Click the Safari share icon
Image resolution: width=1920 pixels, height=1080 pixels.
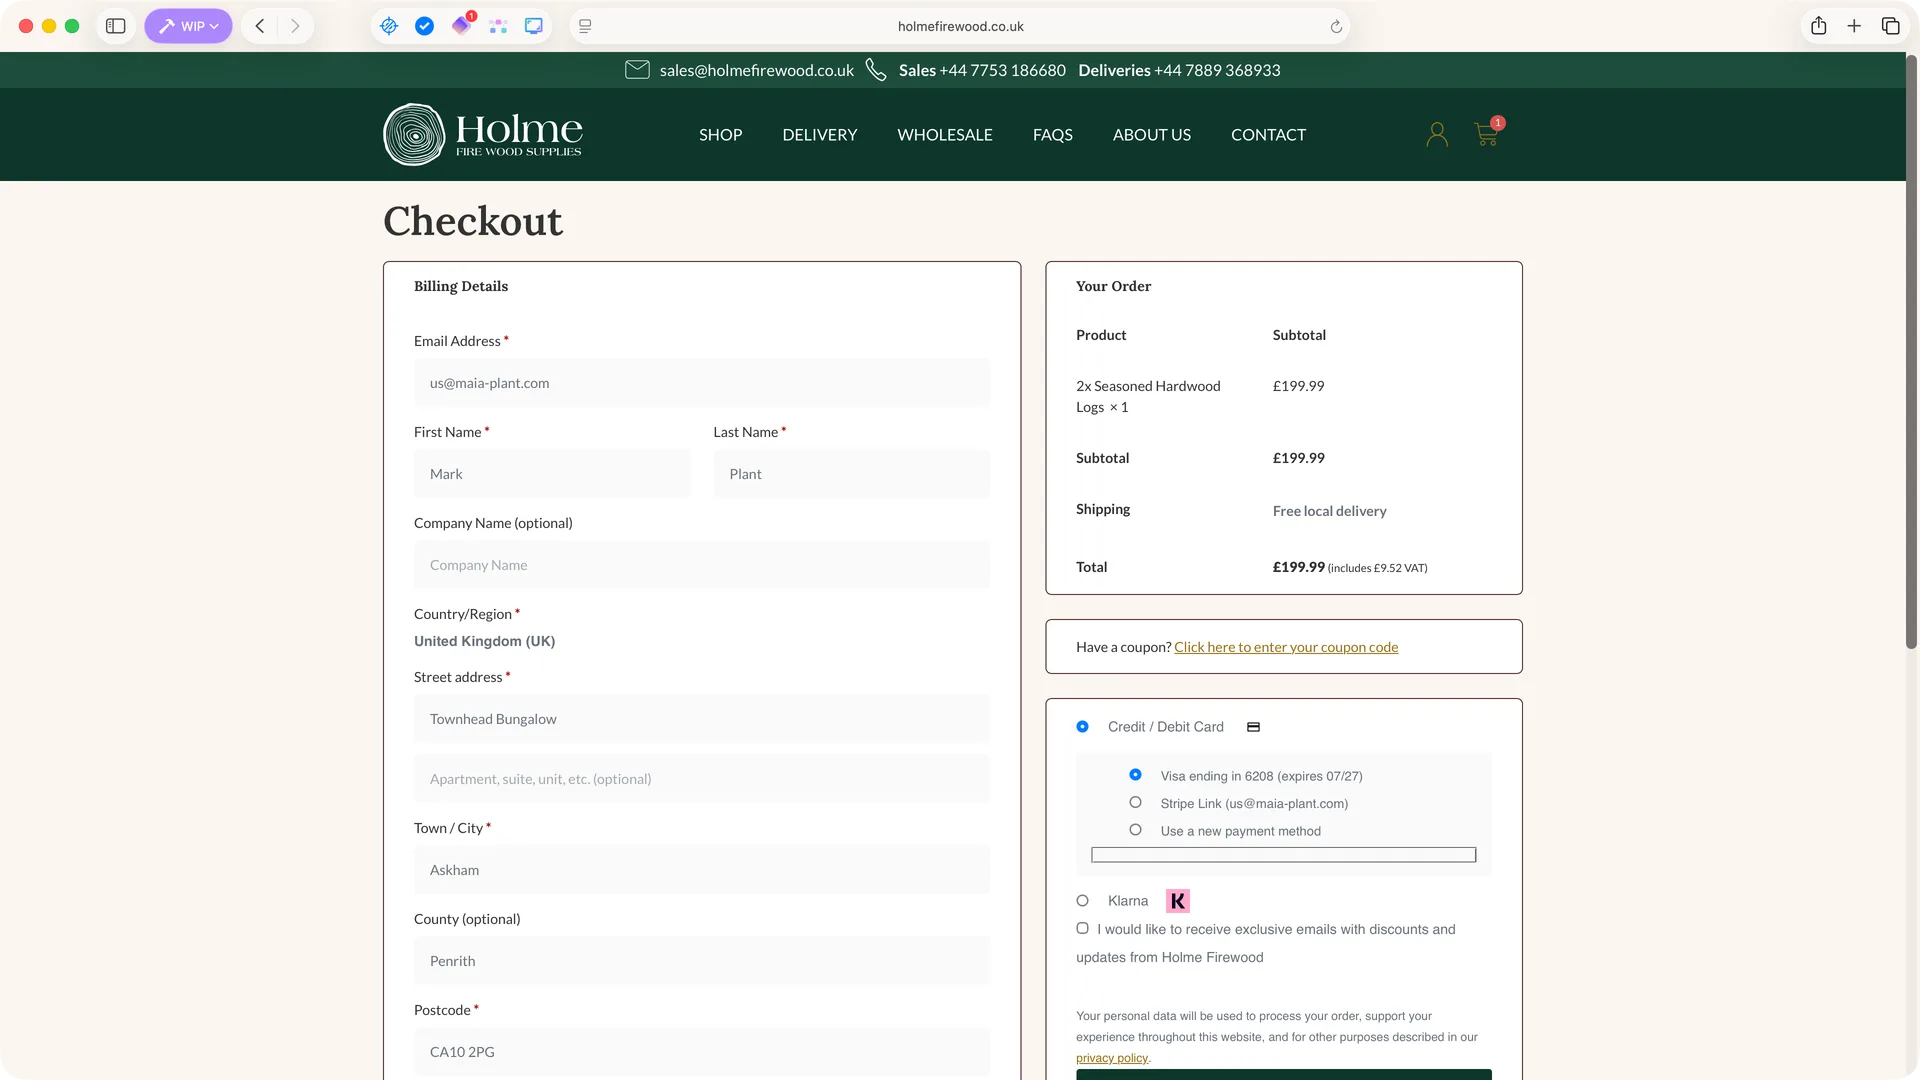click(x=1818, y=26)
